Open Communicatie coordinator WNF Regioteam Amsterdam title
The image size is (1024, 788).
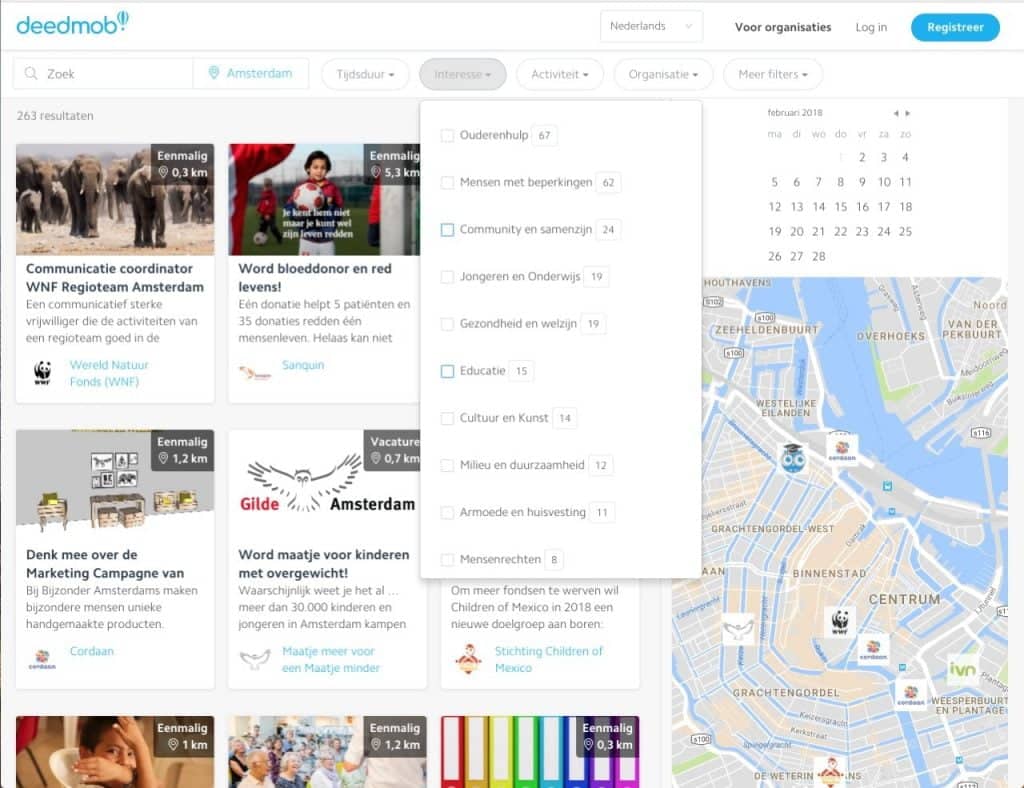point(115,277)
